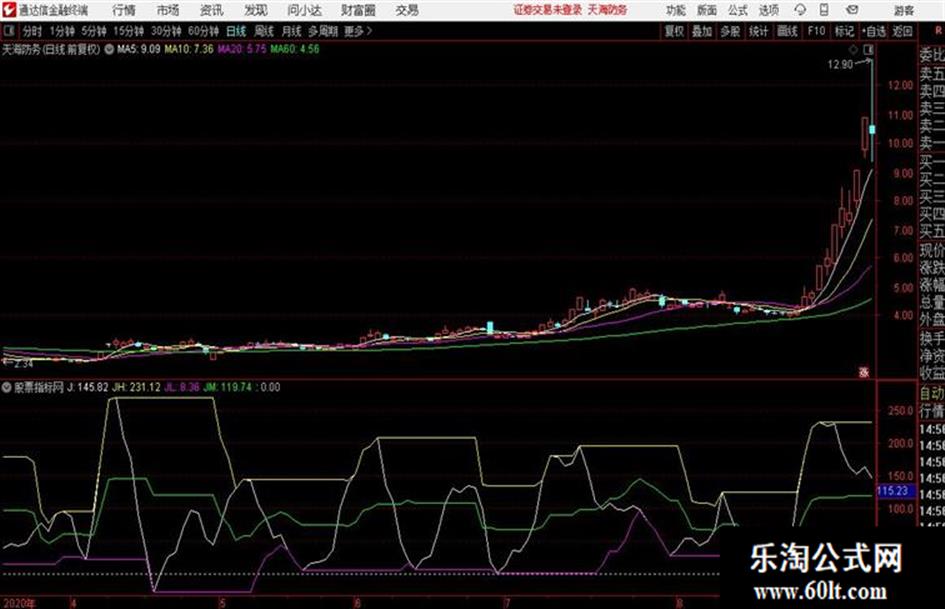Click the red 涨 marker at chart corner
Image resolution: width=945 pixels, height=609 pixels.
[x=864, y=373]
